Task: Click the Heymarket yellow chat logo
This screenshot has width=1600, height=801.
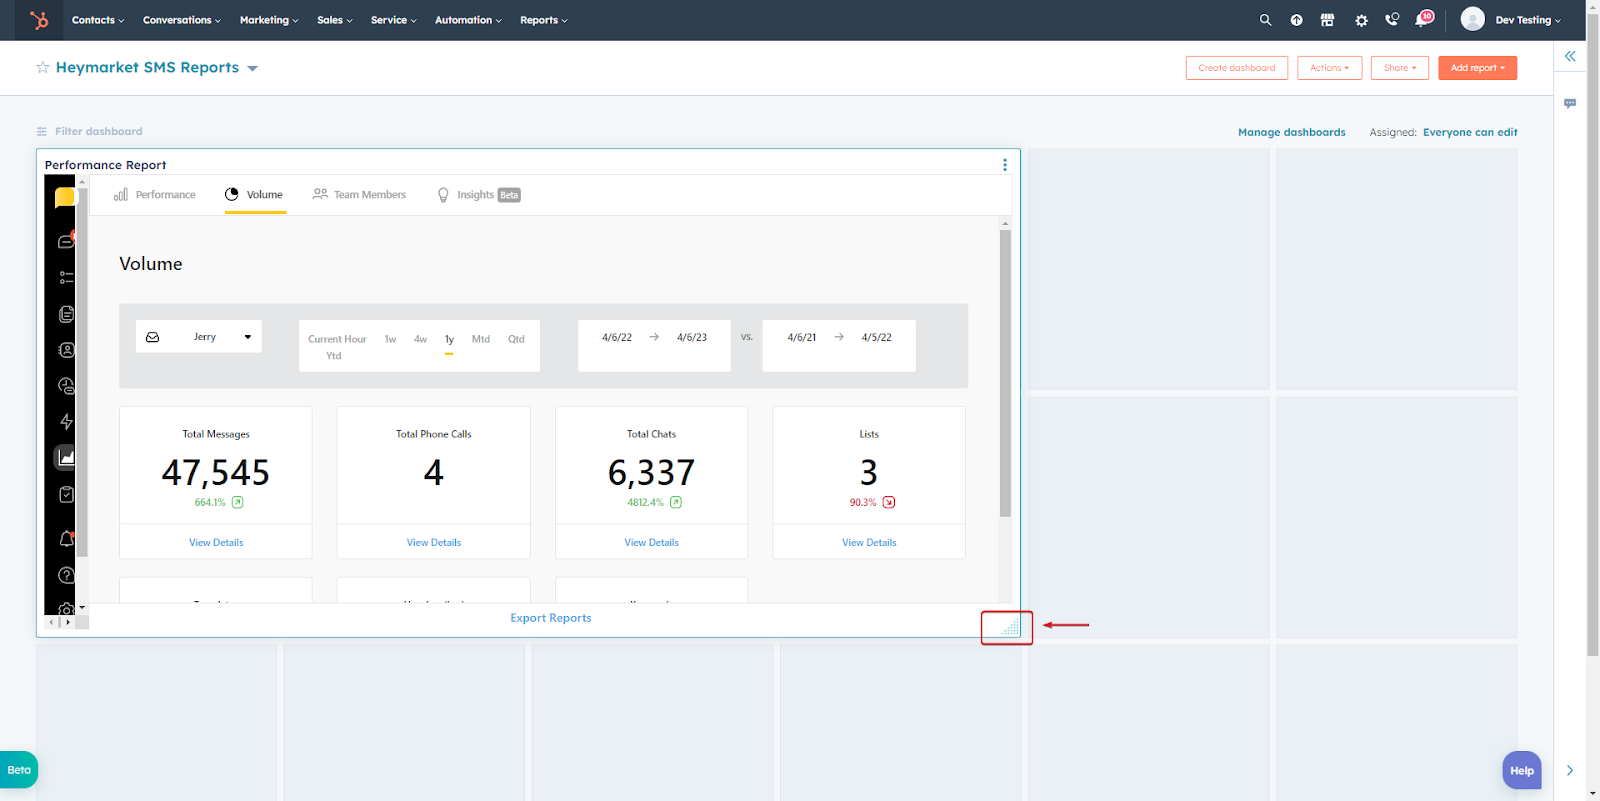Action: (x=65, y=198)
